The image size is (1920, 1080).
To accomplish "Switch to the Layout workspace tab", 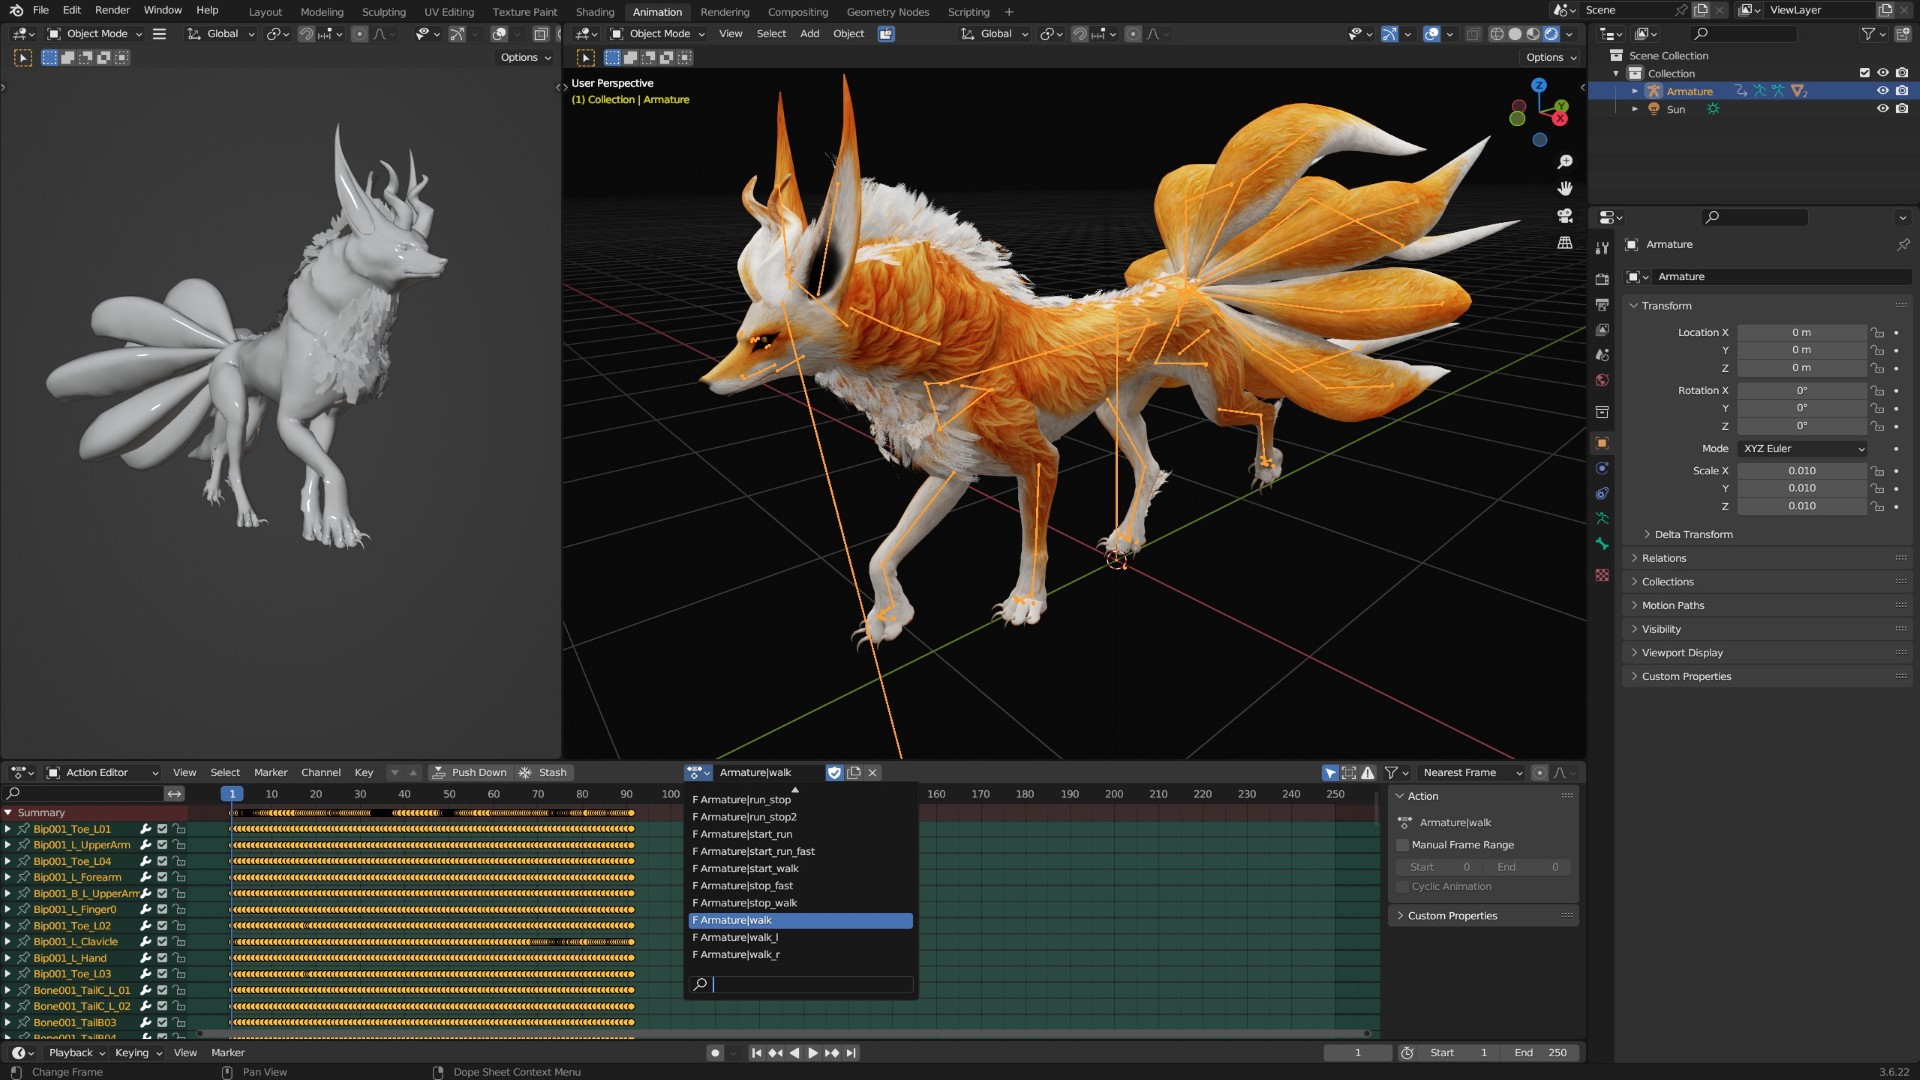I will (x=265, y=12).
